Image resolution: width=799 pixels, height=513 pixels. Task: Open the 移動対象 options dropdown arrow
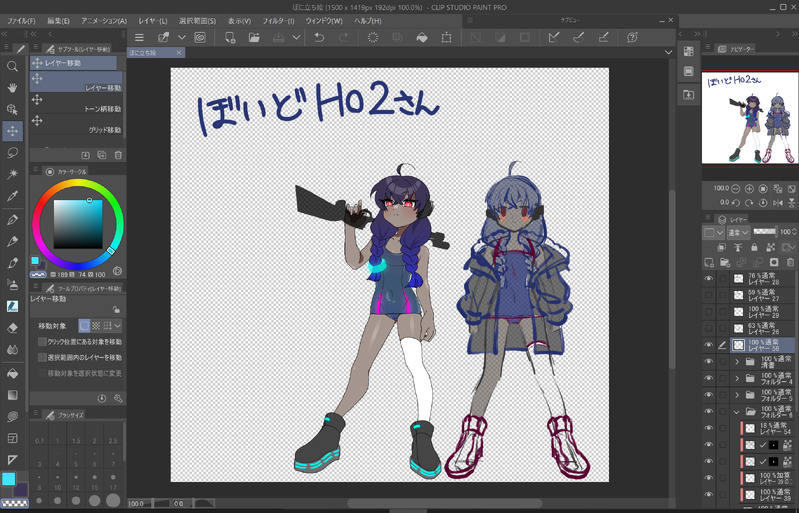pyautogui.click(x=118, y=325)
